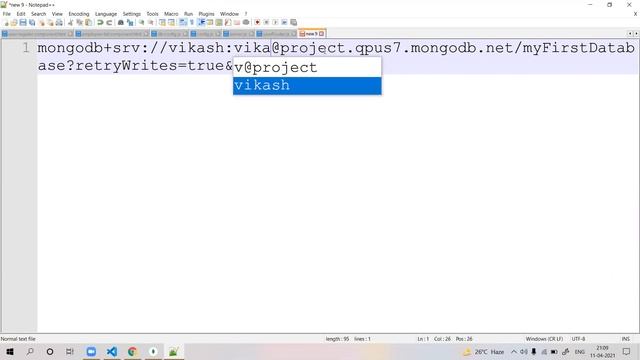
Task: Open Visual Studio Code from taskbar
Action: [x=112, y=351]
